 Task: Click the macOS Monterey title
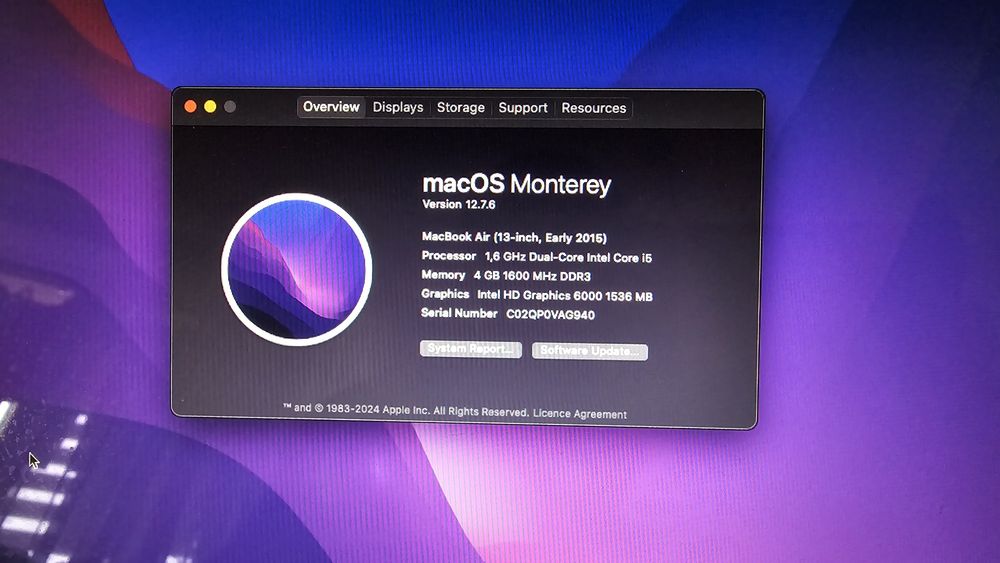(517, 184)
